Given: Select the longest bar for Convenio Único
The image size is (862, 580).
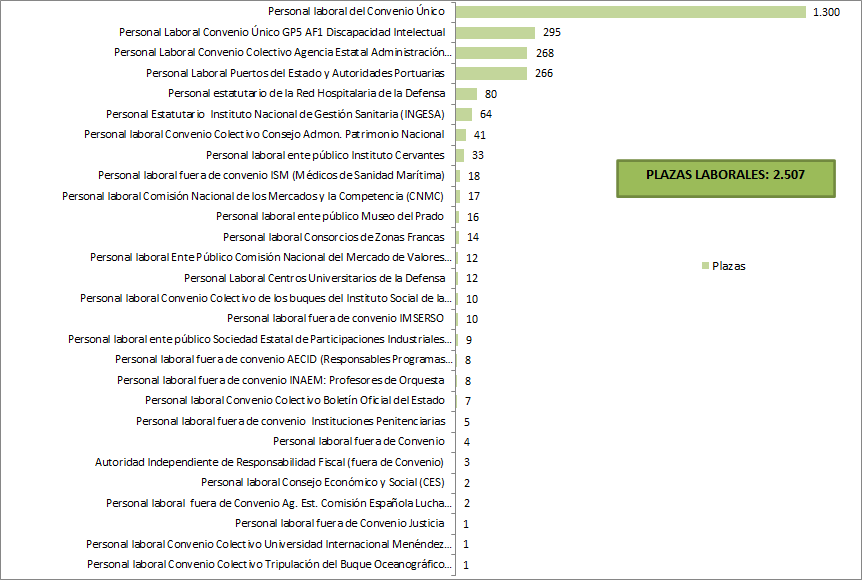Looking at the screenshot, I should click(x=630, y=11).
